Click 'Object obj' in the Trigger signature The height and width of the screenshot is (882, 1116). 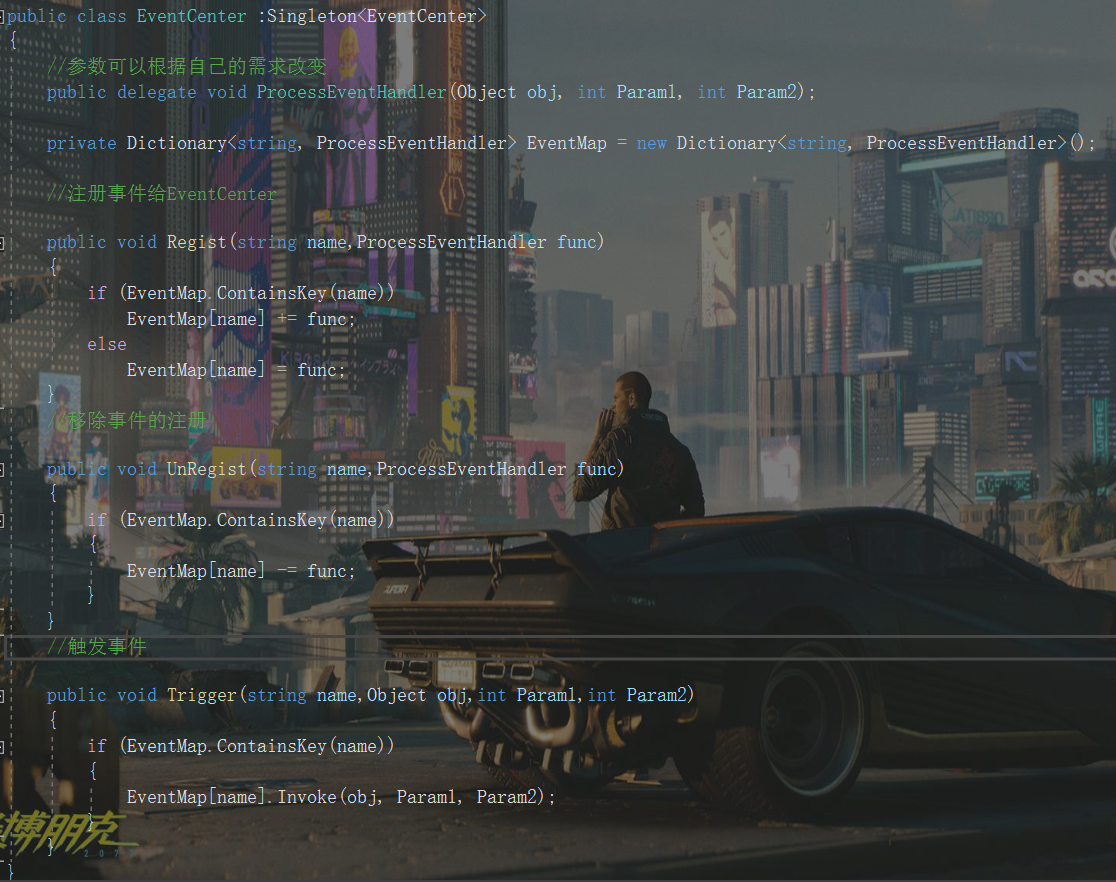tap(417, 695)
